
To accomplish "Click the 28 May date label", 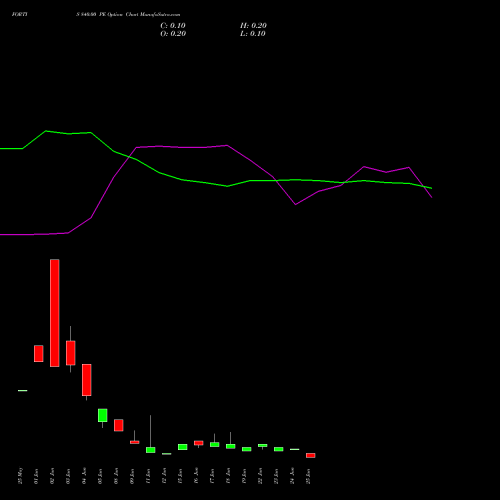I will tap(21, 475).
